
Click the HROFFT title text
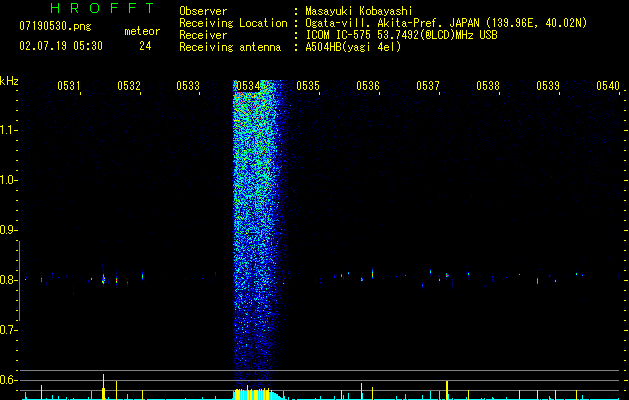(103, 8)
